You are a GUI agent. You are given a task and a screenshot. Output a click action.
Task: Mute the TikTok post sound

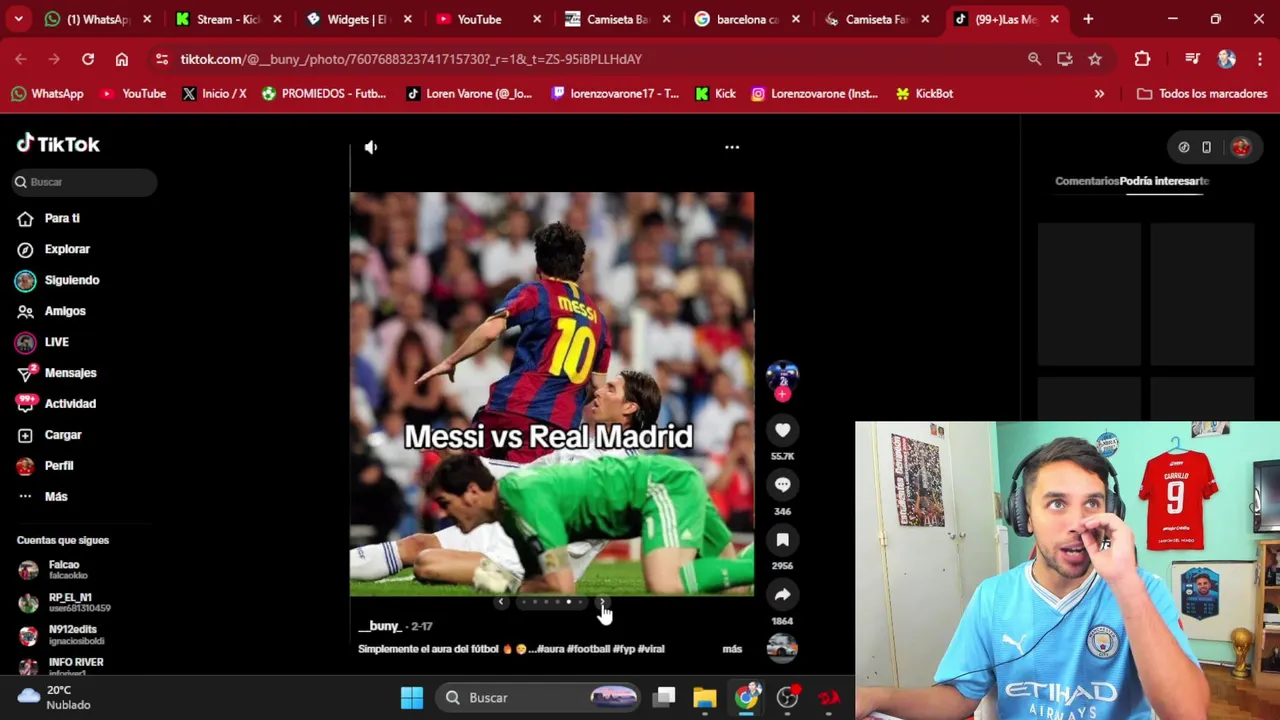[371, 147]
